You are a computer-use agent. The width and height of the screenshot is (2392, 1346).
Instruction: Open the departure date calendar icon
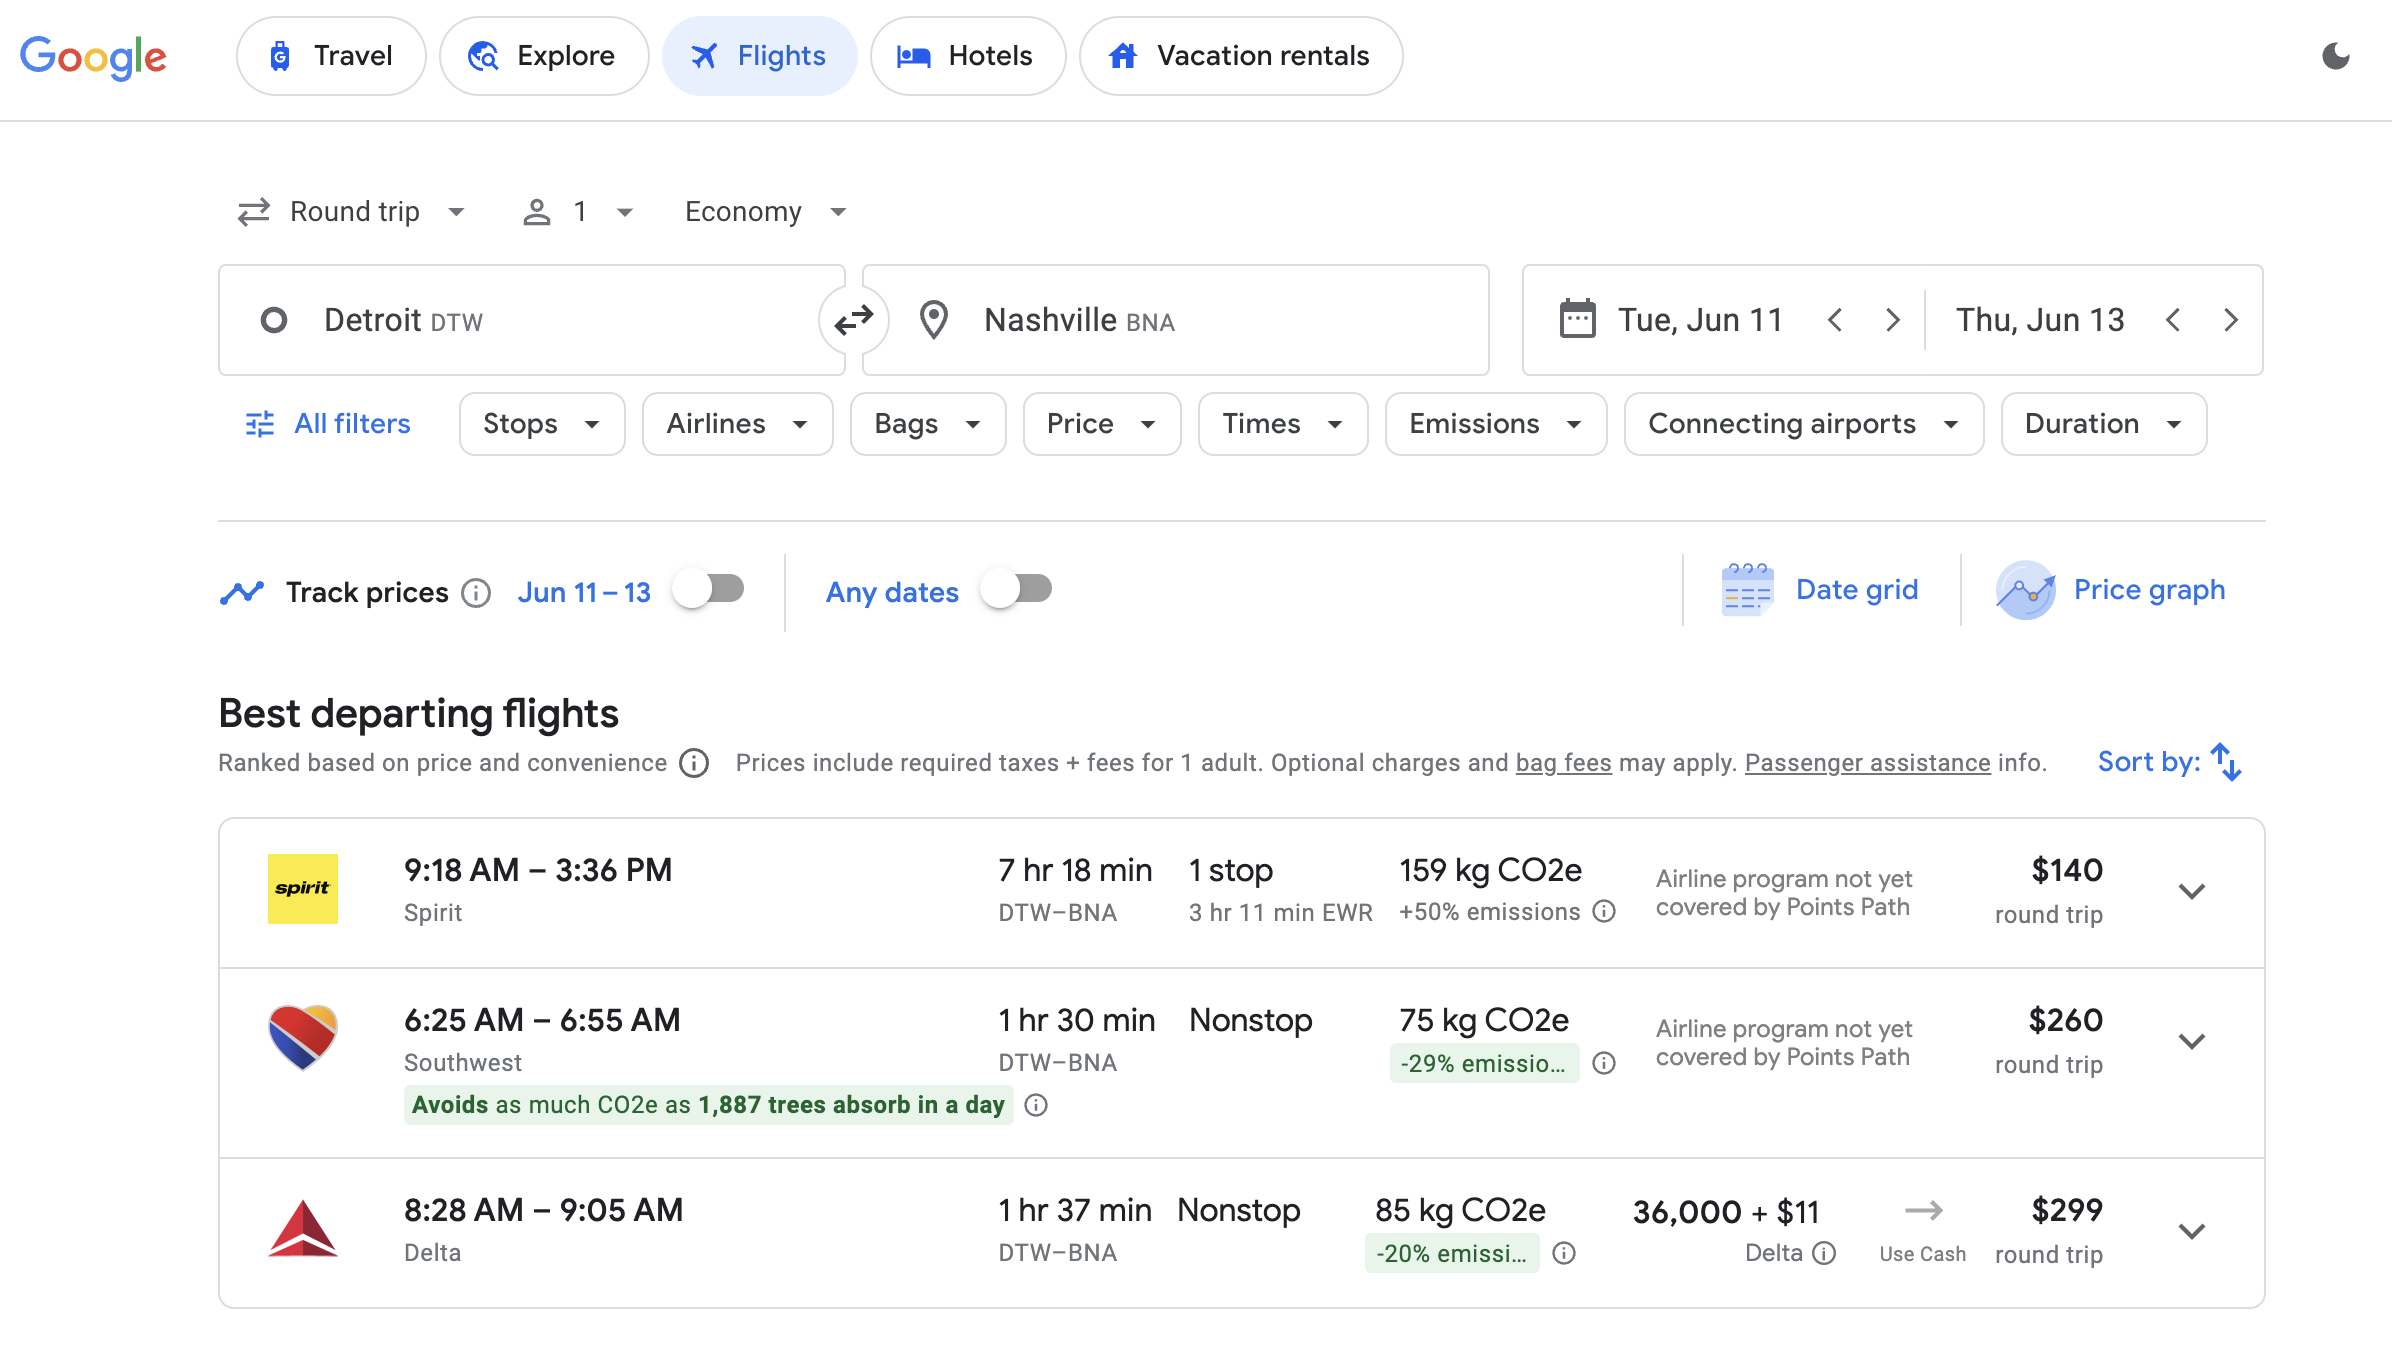[x=1577, y=320]
